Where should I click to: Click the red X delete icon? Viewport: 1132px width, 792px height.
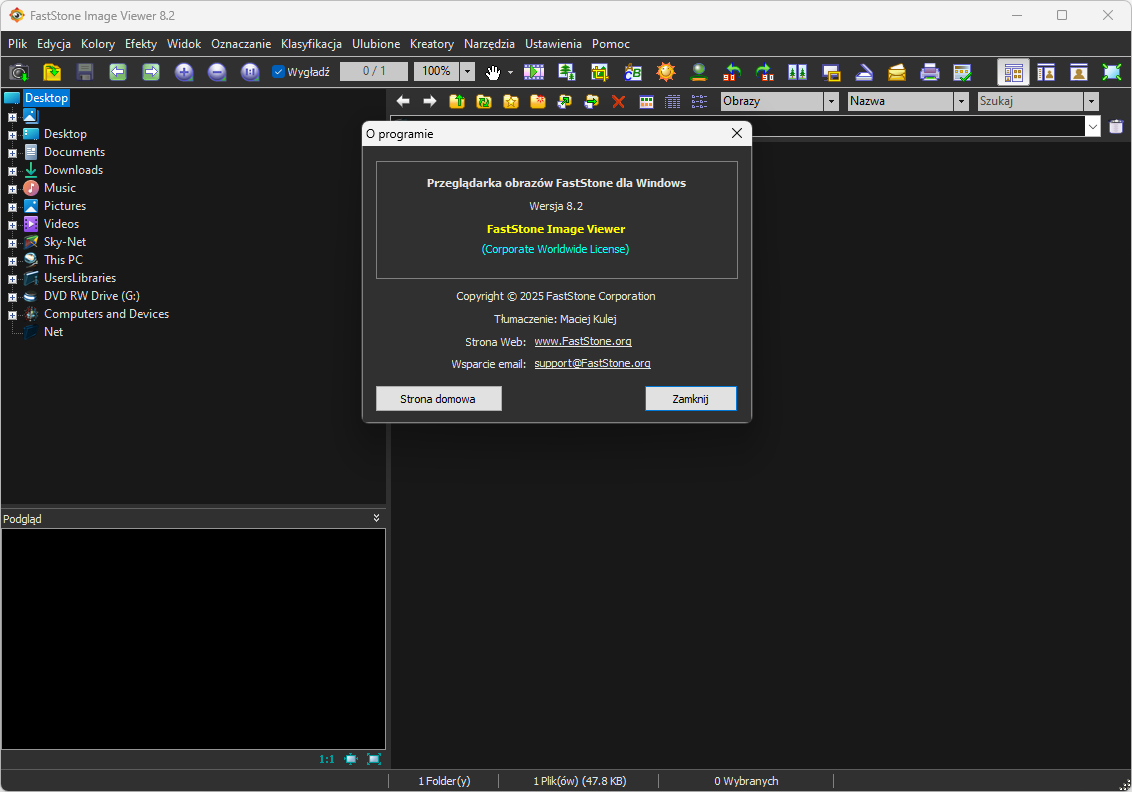click(x=618, y=102)
